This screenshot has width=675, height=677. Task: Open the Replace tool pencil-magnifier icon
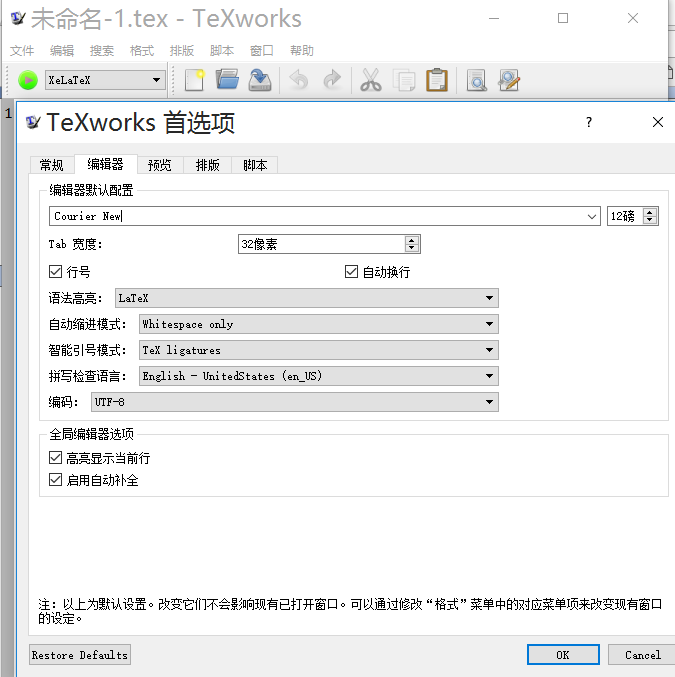pyautogui.click(x=509, y=80)
